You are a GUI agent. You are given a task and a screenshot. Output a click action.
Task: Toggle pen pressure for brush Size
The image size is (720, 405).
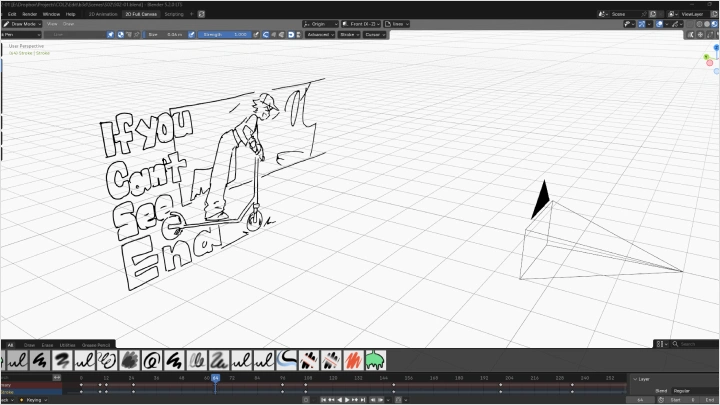[x=191, y=34]
